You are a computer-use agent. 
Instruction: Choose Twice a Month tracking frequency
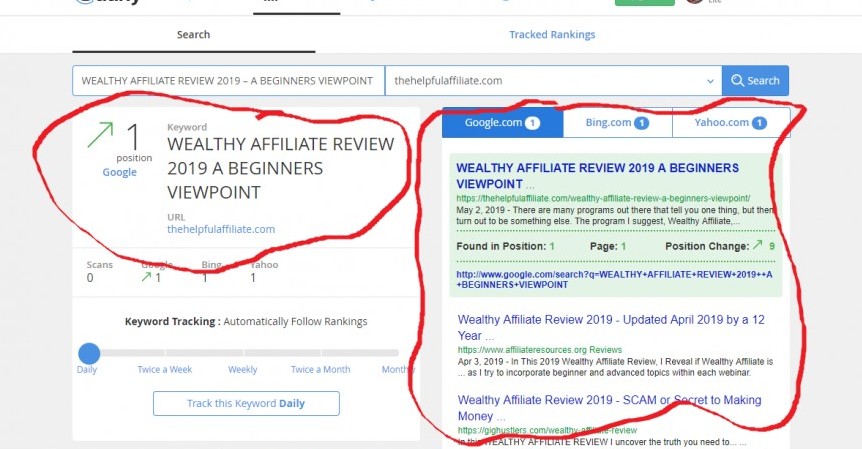321,369
